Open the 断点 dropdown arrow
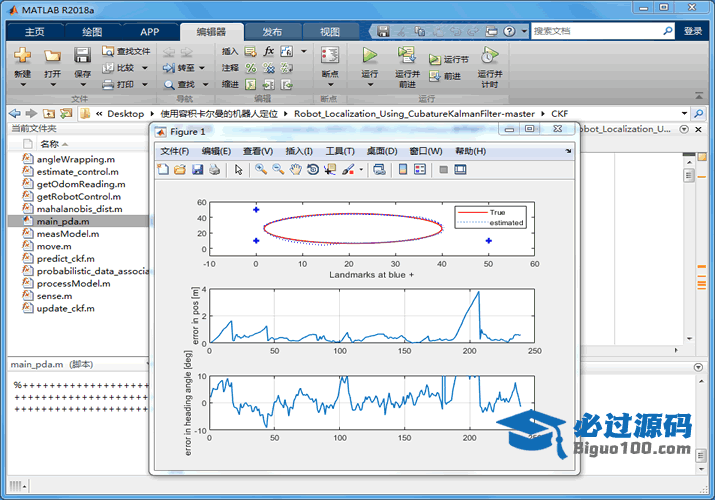Viewport: 715px width, 500px height. tap(330, 85)
